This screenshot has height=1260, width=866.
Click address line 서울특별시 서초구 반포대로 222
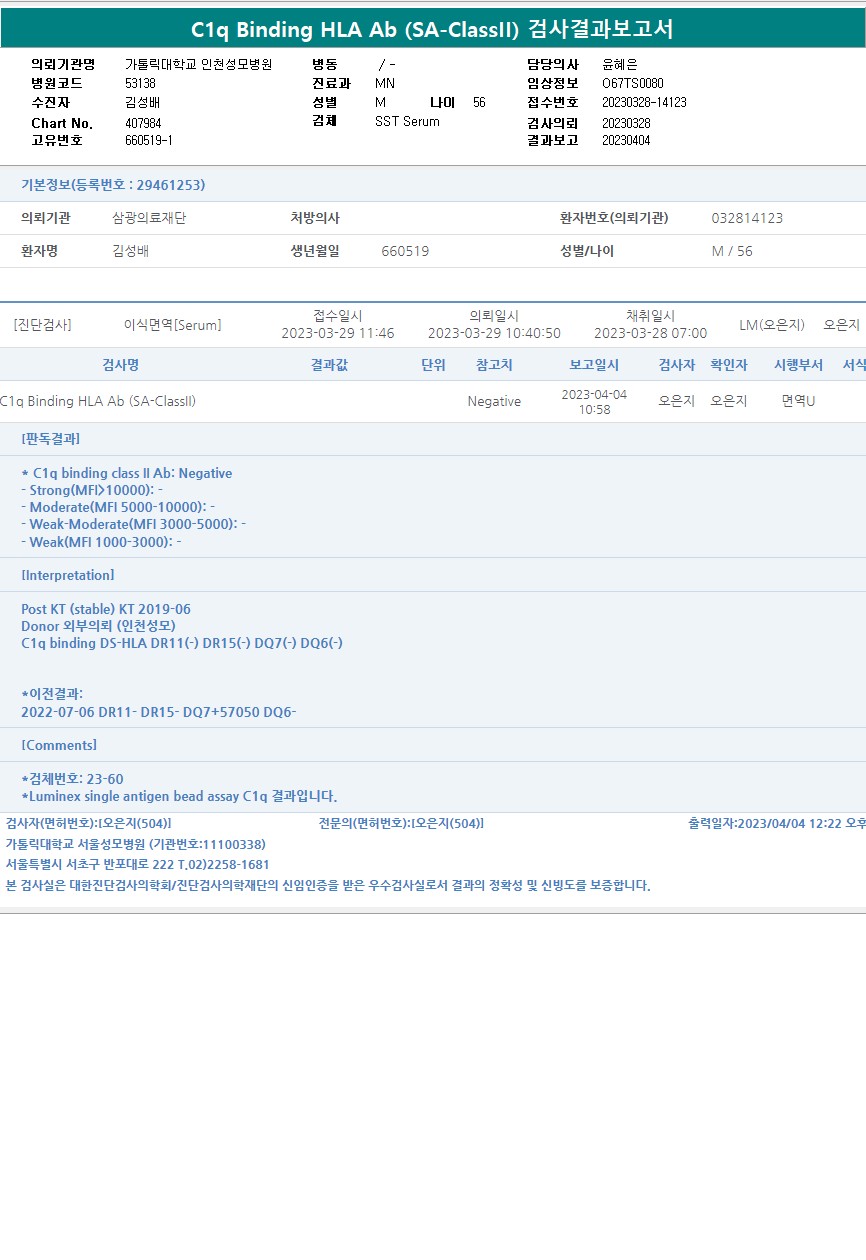point(138,864)
